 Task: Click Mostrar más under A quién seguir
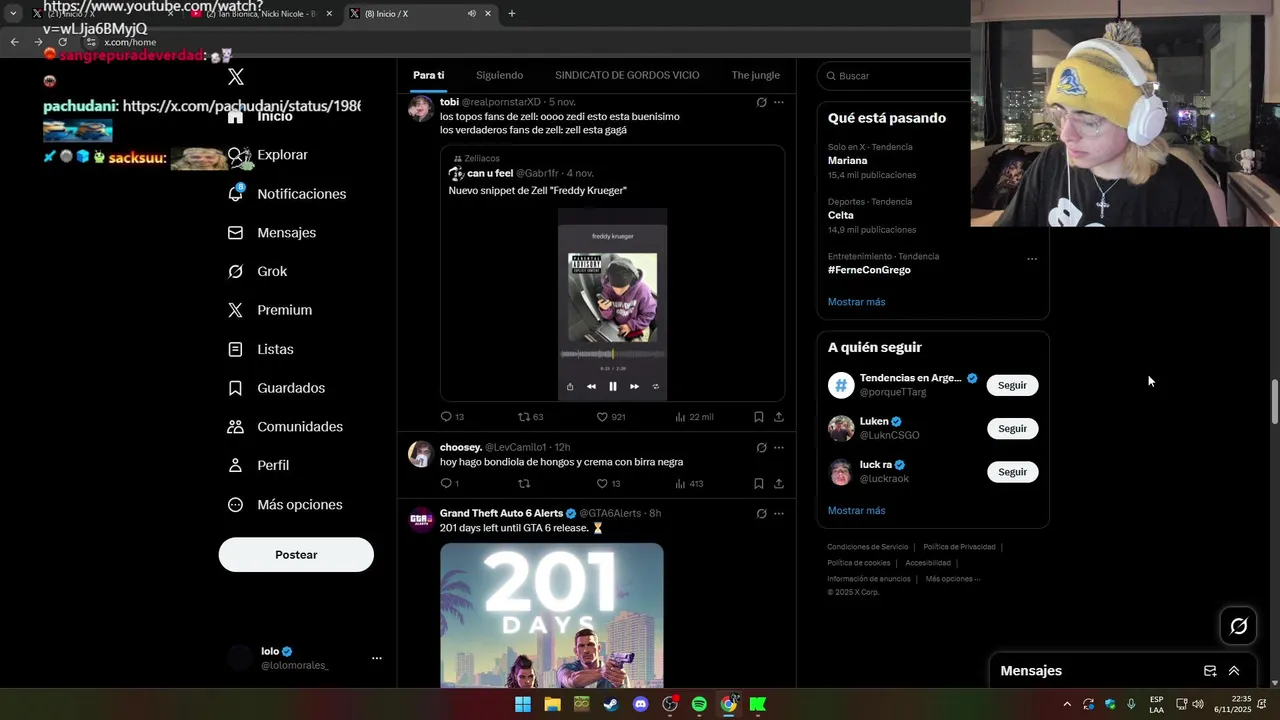pos(856,511)
